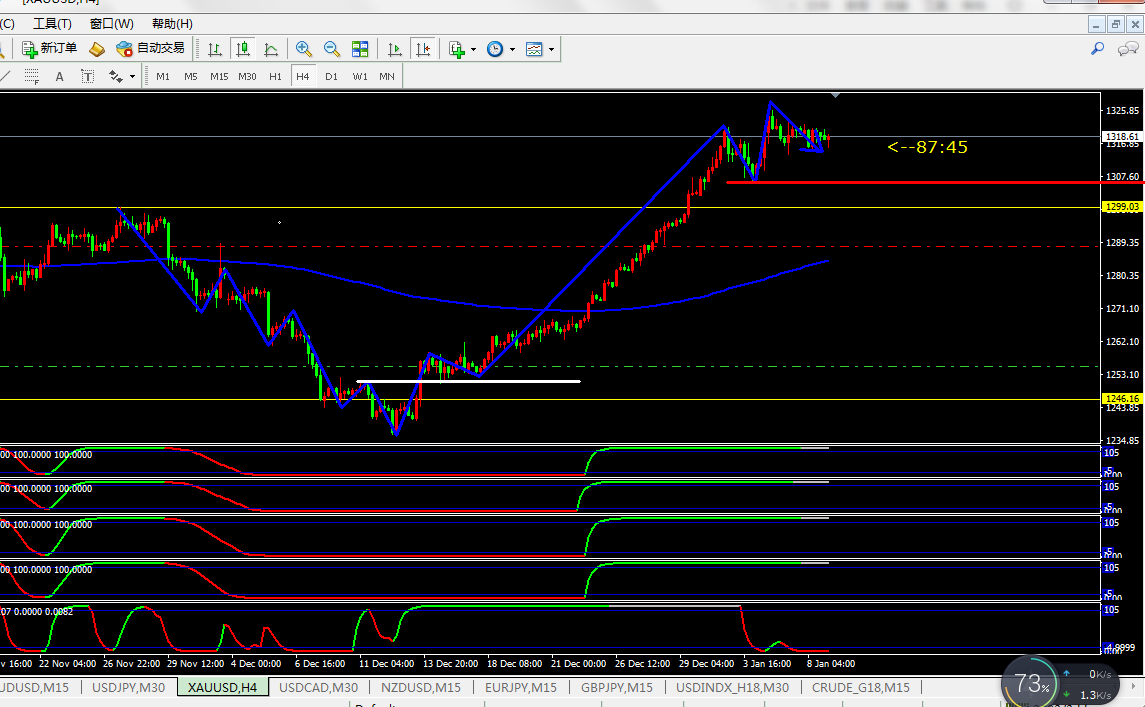Switch to the EURJPY,M15 chart tab
The height and width of the screenshot is (707, 1145).
521,687
